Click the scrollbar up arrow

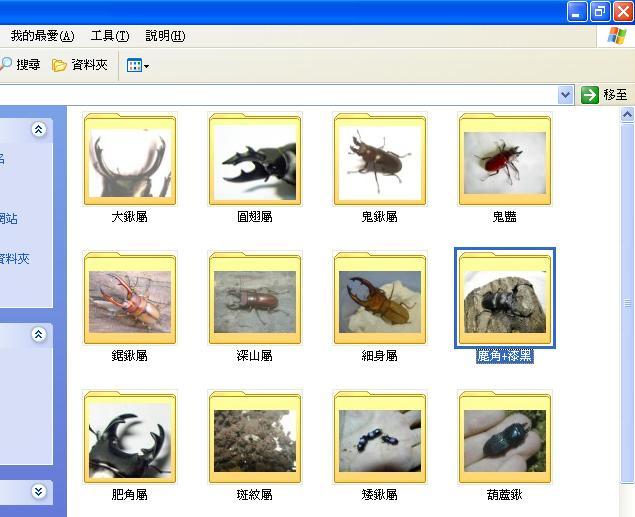click(x=627, y=115)
